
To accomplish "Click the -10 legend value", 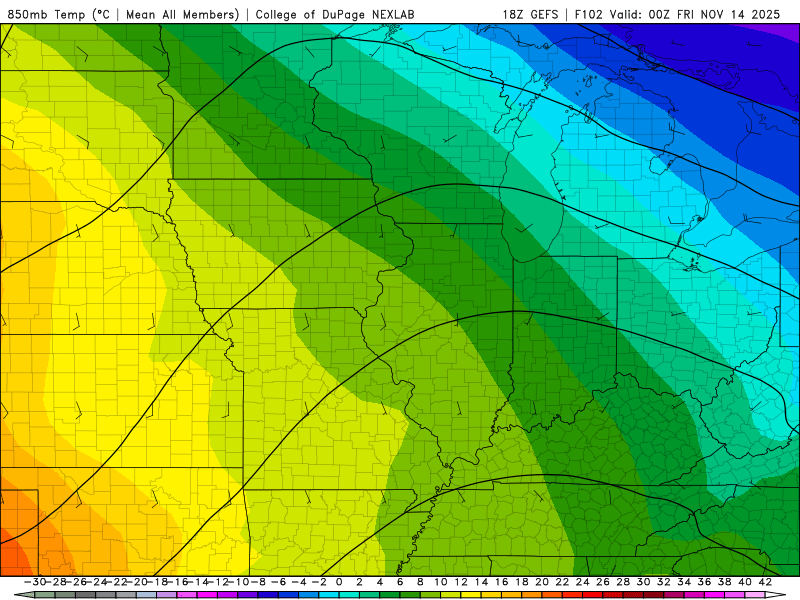I will click(238, 582).
